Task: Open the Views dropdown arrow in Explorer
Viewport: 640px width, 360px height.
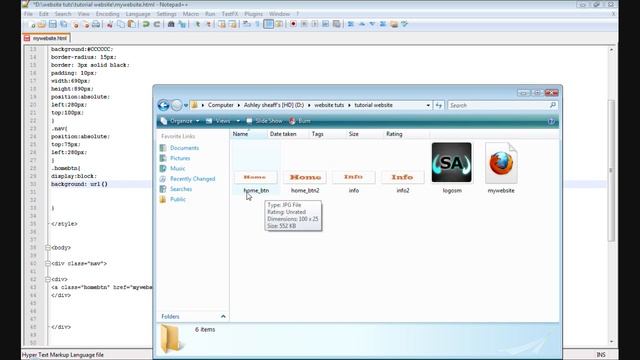Action: (238, 121)
